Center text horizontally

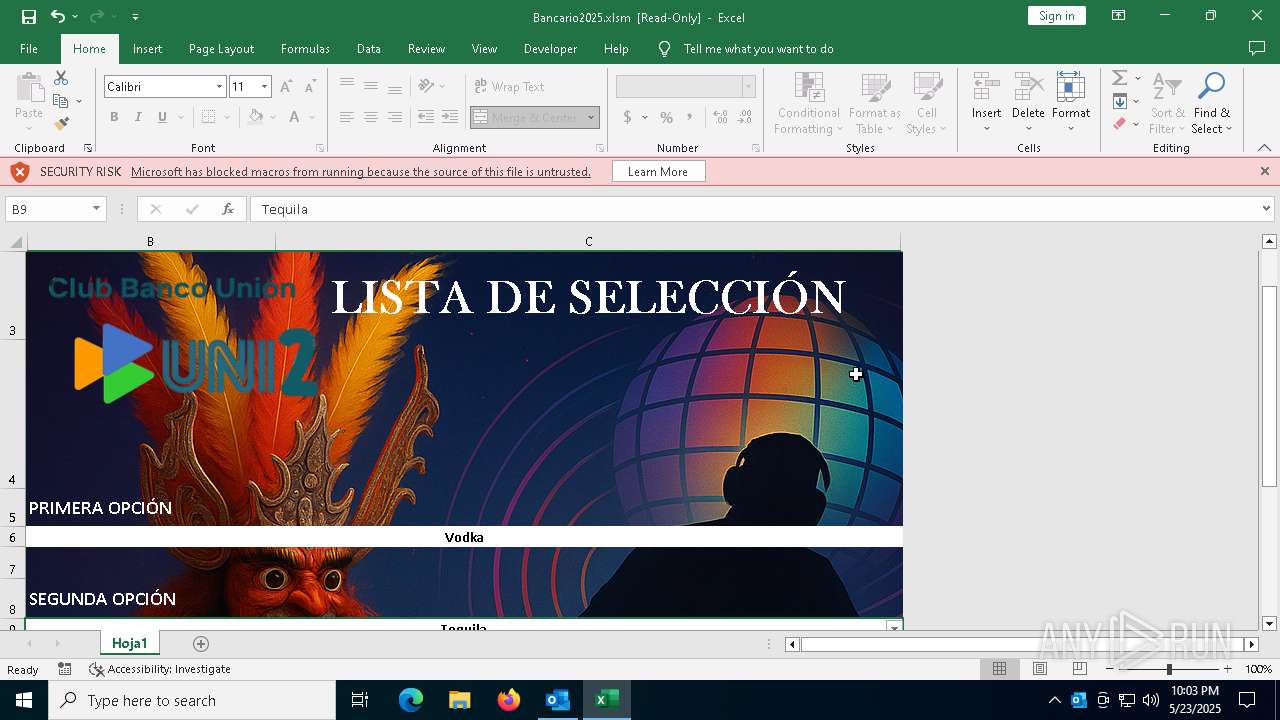[371, 117]
